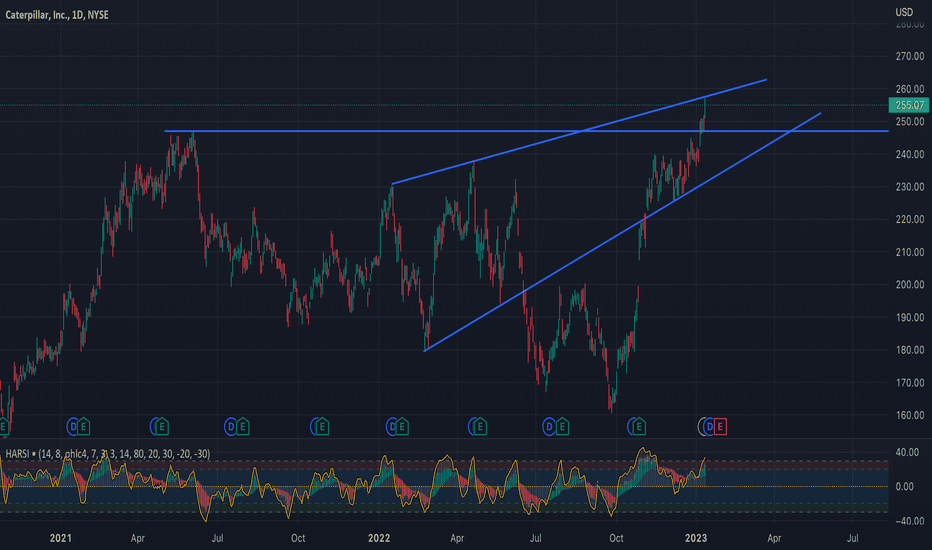
Task: Open the USD currency label
Action: 904,12
